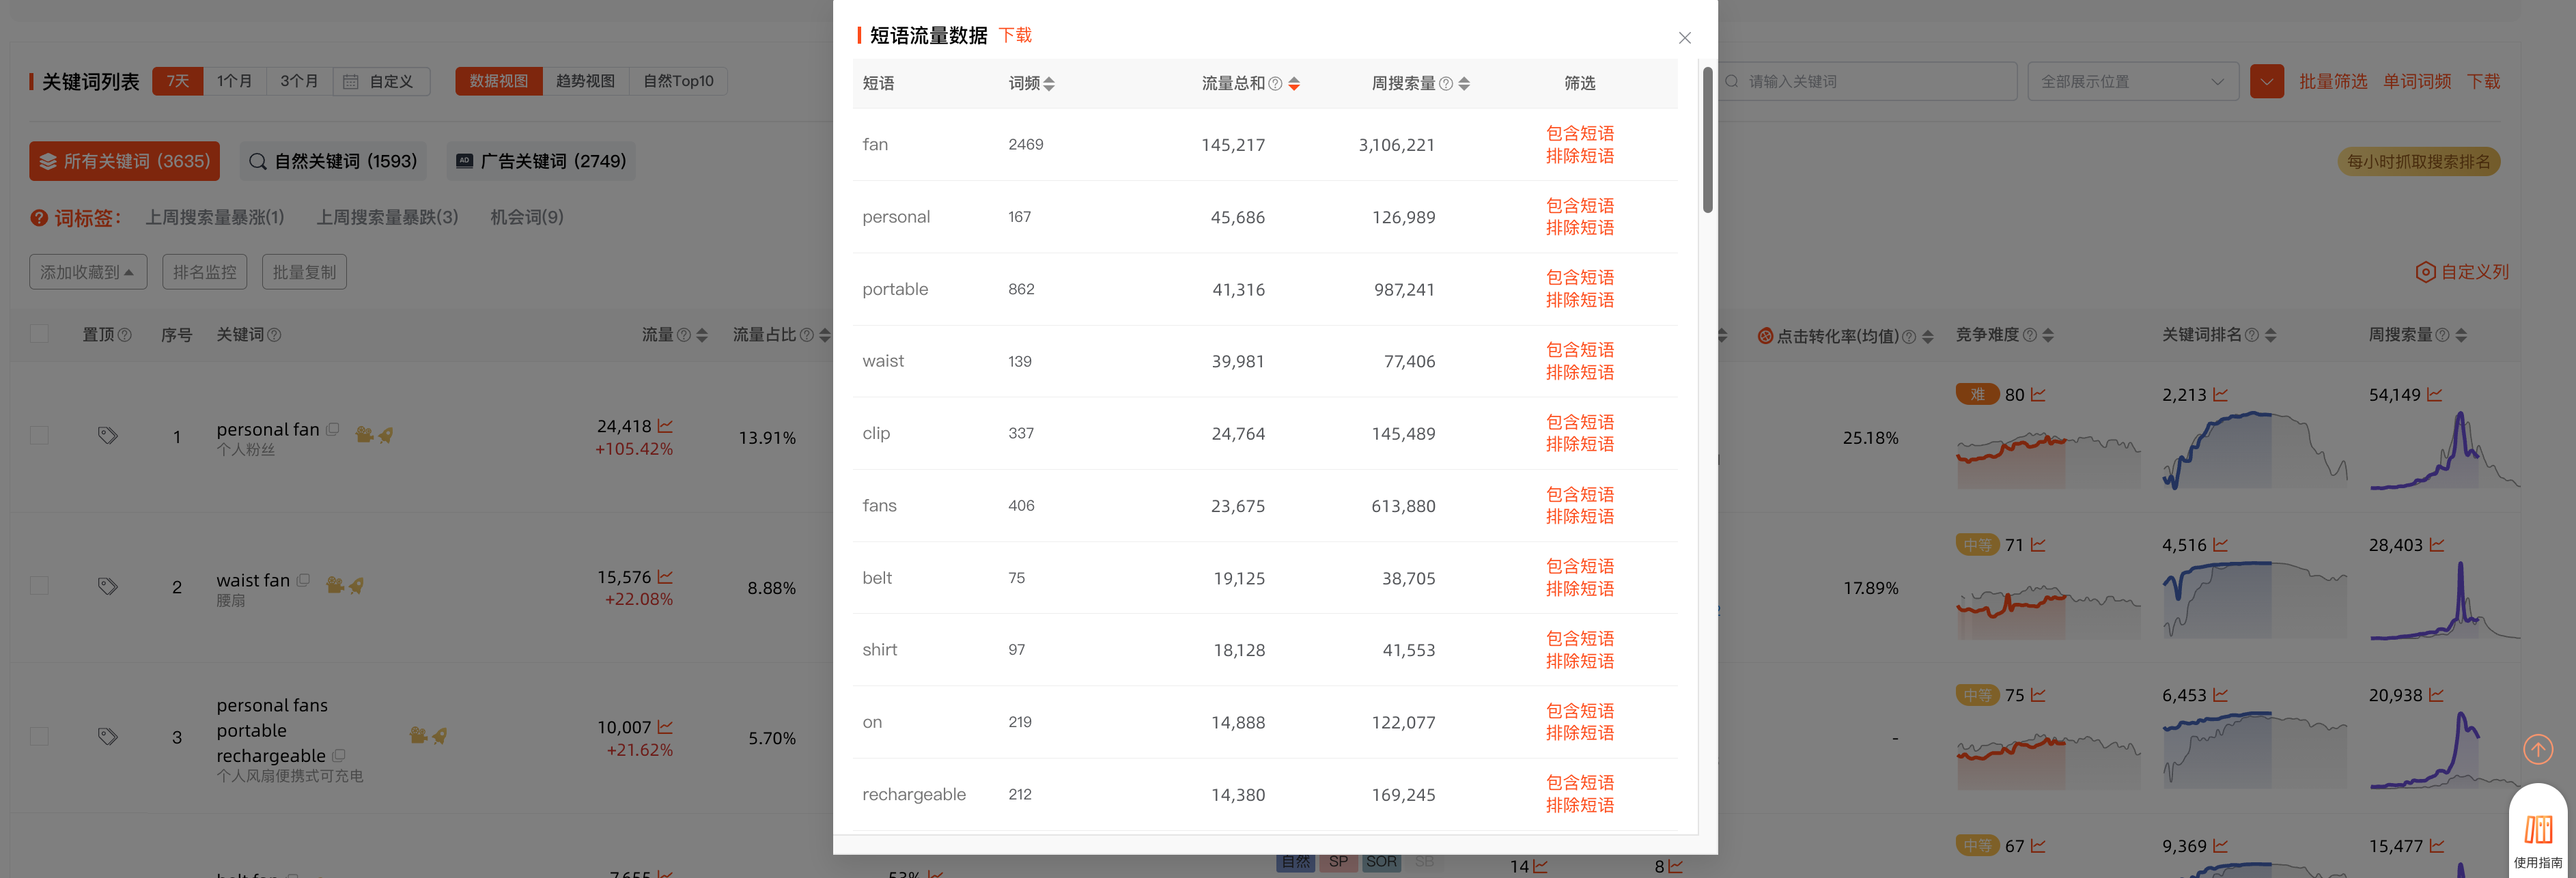Switch to 趋势视图 tab
Viewport: 2576px width, 878px height.
[x=585, y=81]
